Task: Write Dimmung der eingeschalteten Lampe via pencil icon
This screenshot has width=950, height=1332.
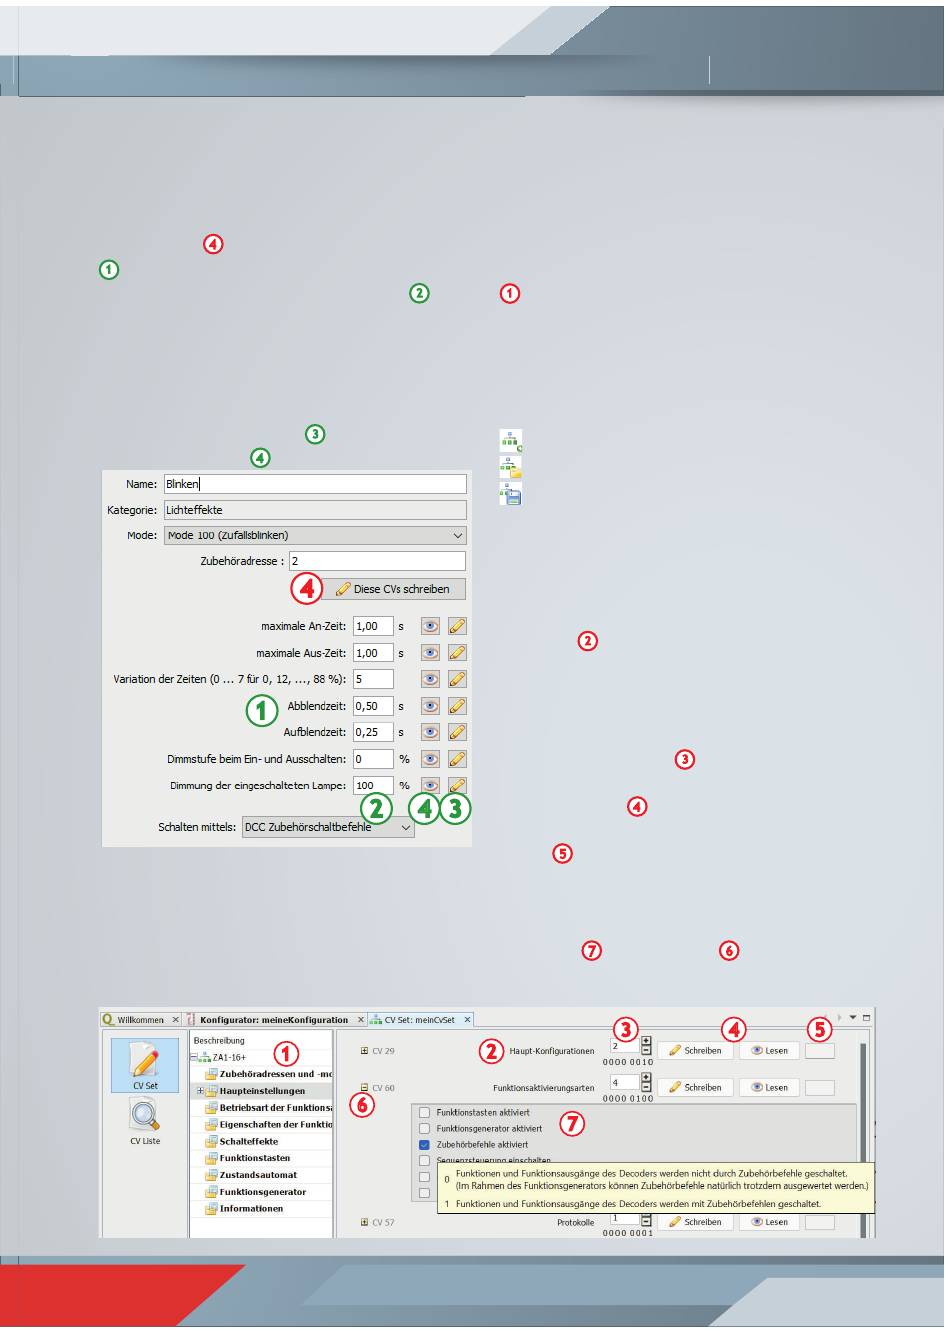Action: point(457,785)
